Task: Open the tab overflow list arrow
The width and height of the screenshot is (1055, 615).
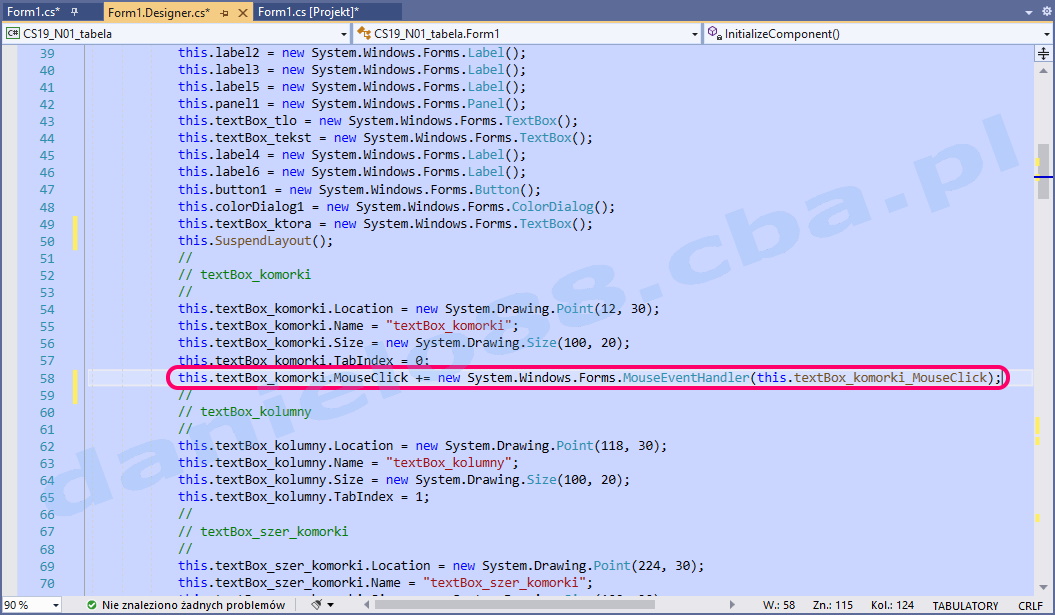Action: [x=1026, y=12]
